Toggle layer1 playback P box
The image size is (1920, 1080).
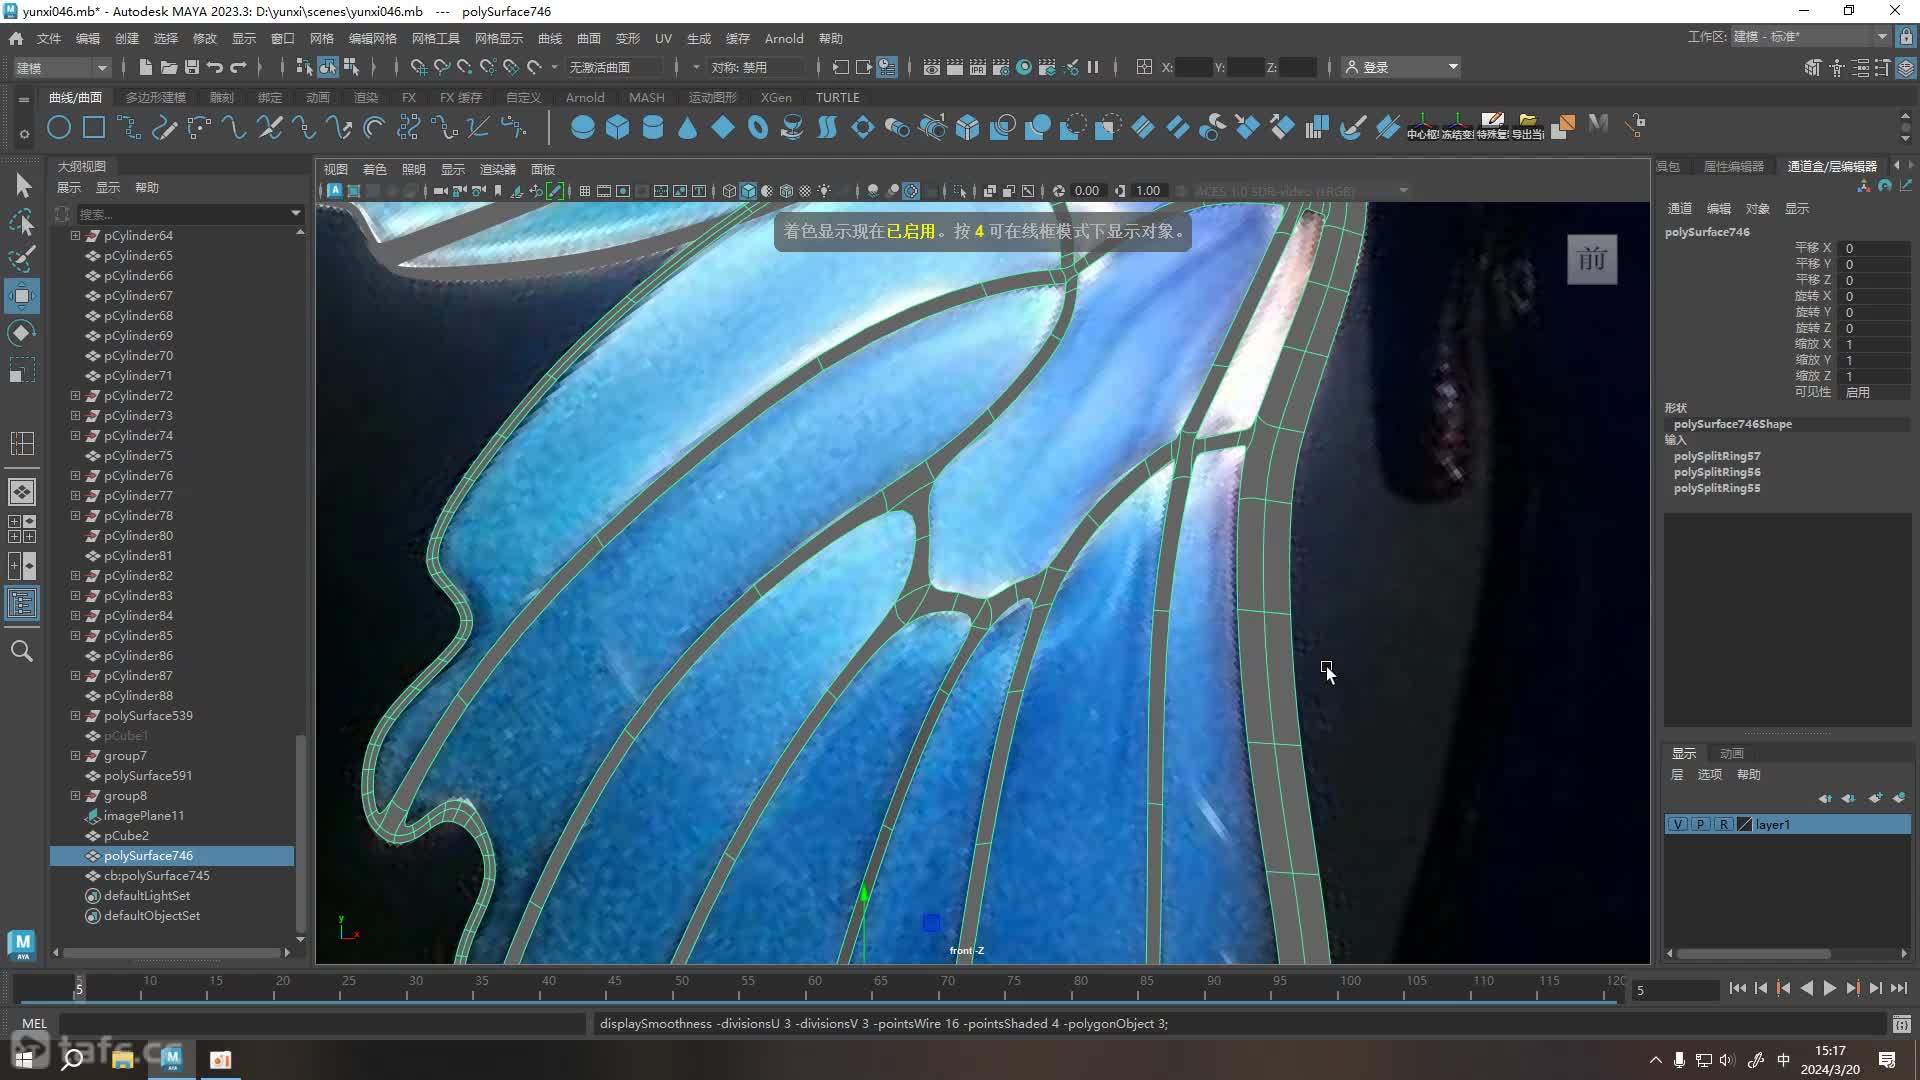1700,825
